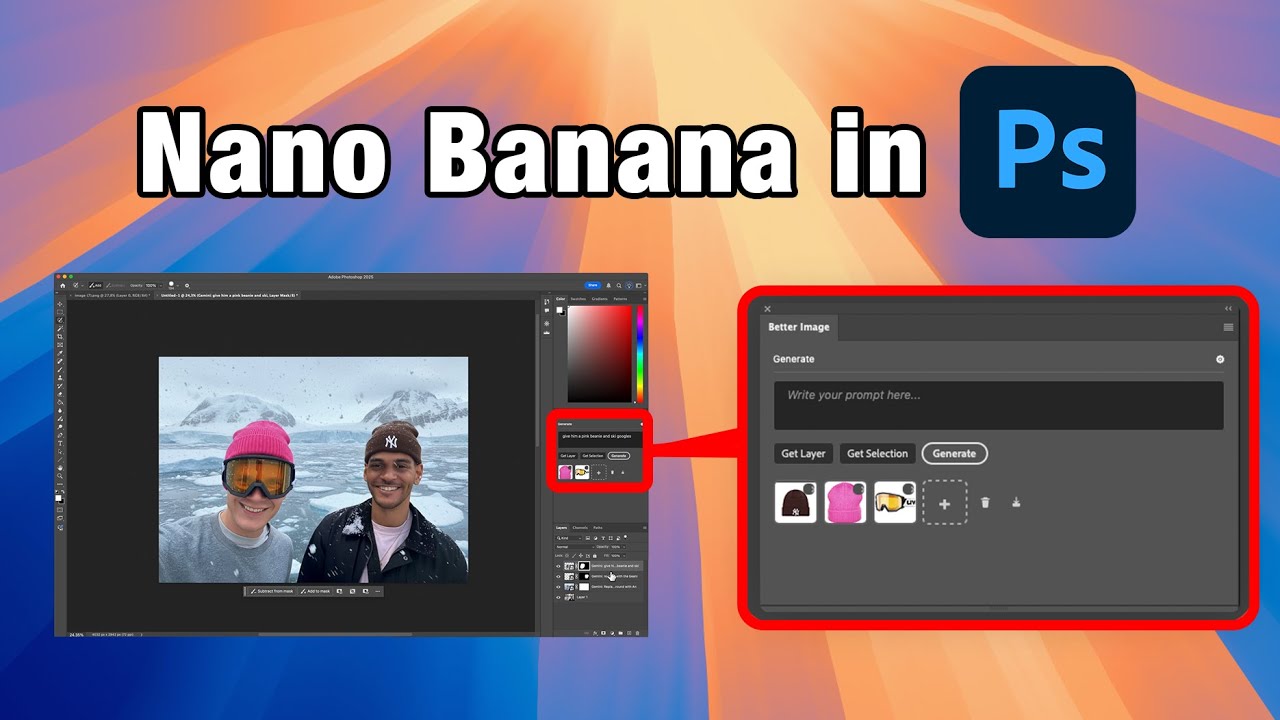The image size is (1280, 720).
Task: Click the Home icon in Photoshop options bar
Action: tap(63, 286)
